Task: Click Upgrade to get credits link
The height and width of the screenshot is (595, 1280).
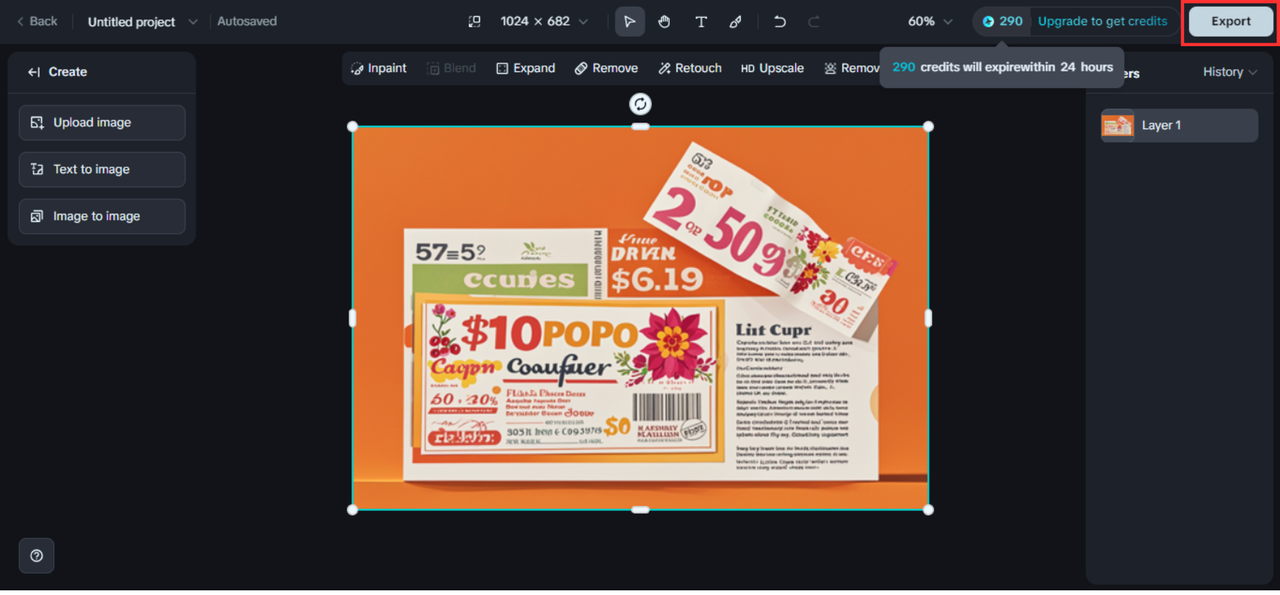Action: (1102, 21)
